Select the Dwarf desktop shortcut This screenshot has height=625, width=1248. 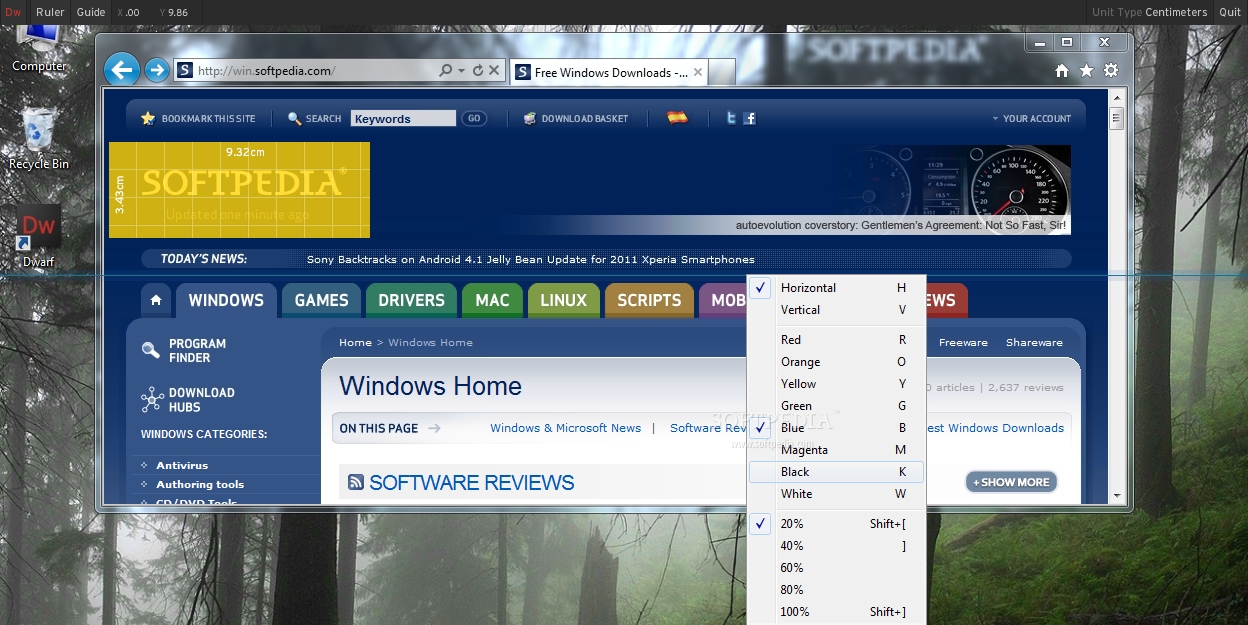pos(39,238)
